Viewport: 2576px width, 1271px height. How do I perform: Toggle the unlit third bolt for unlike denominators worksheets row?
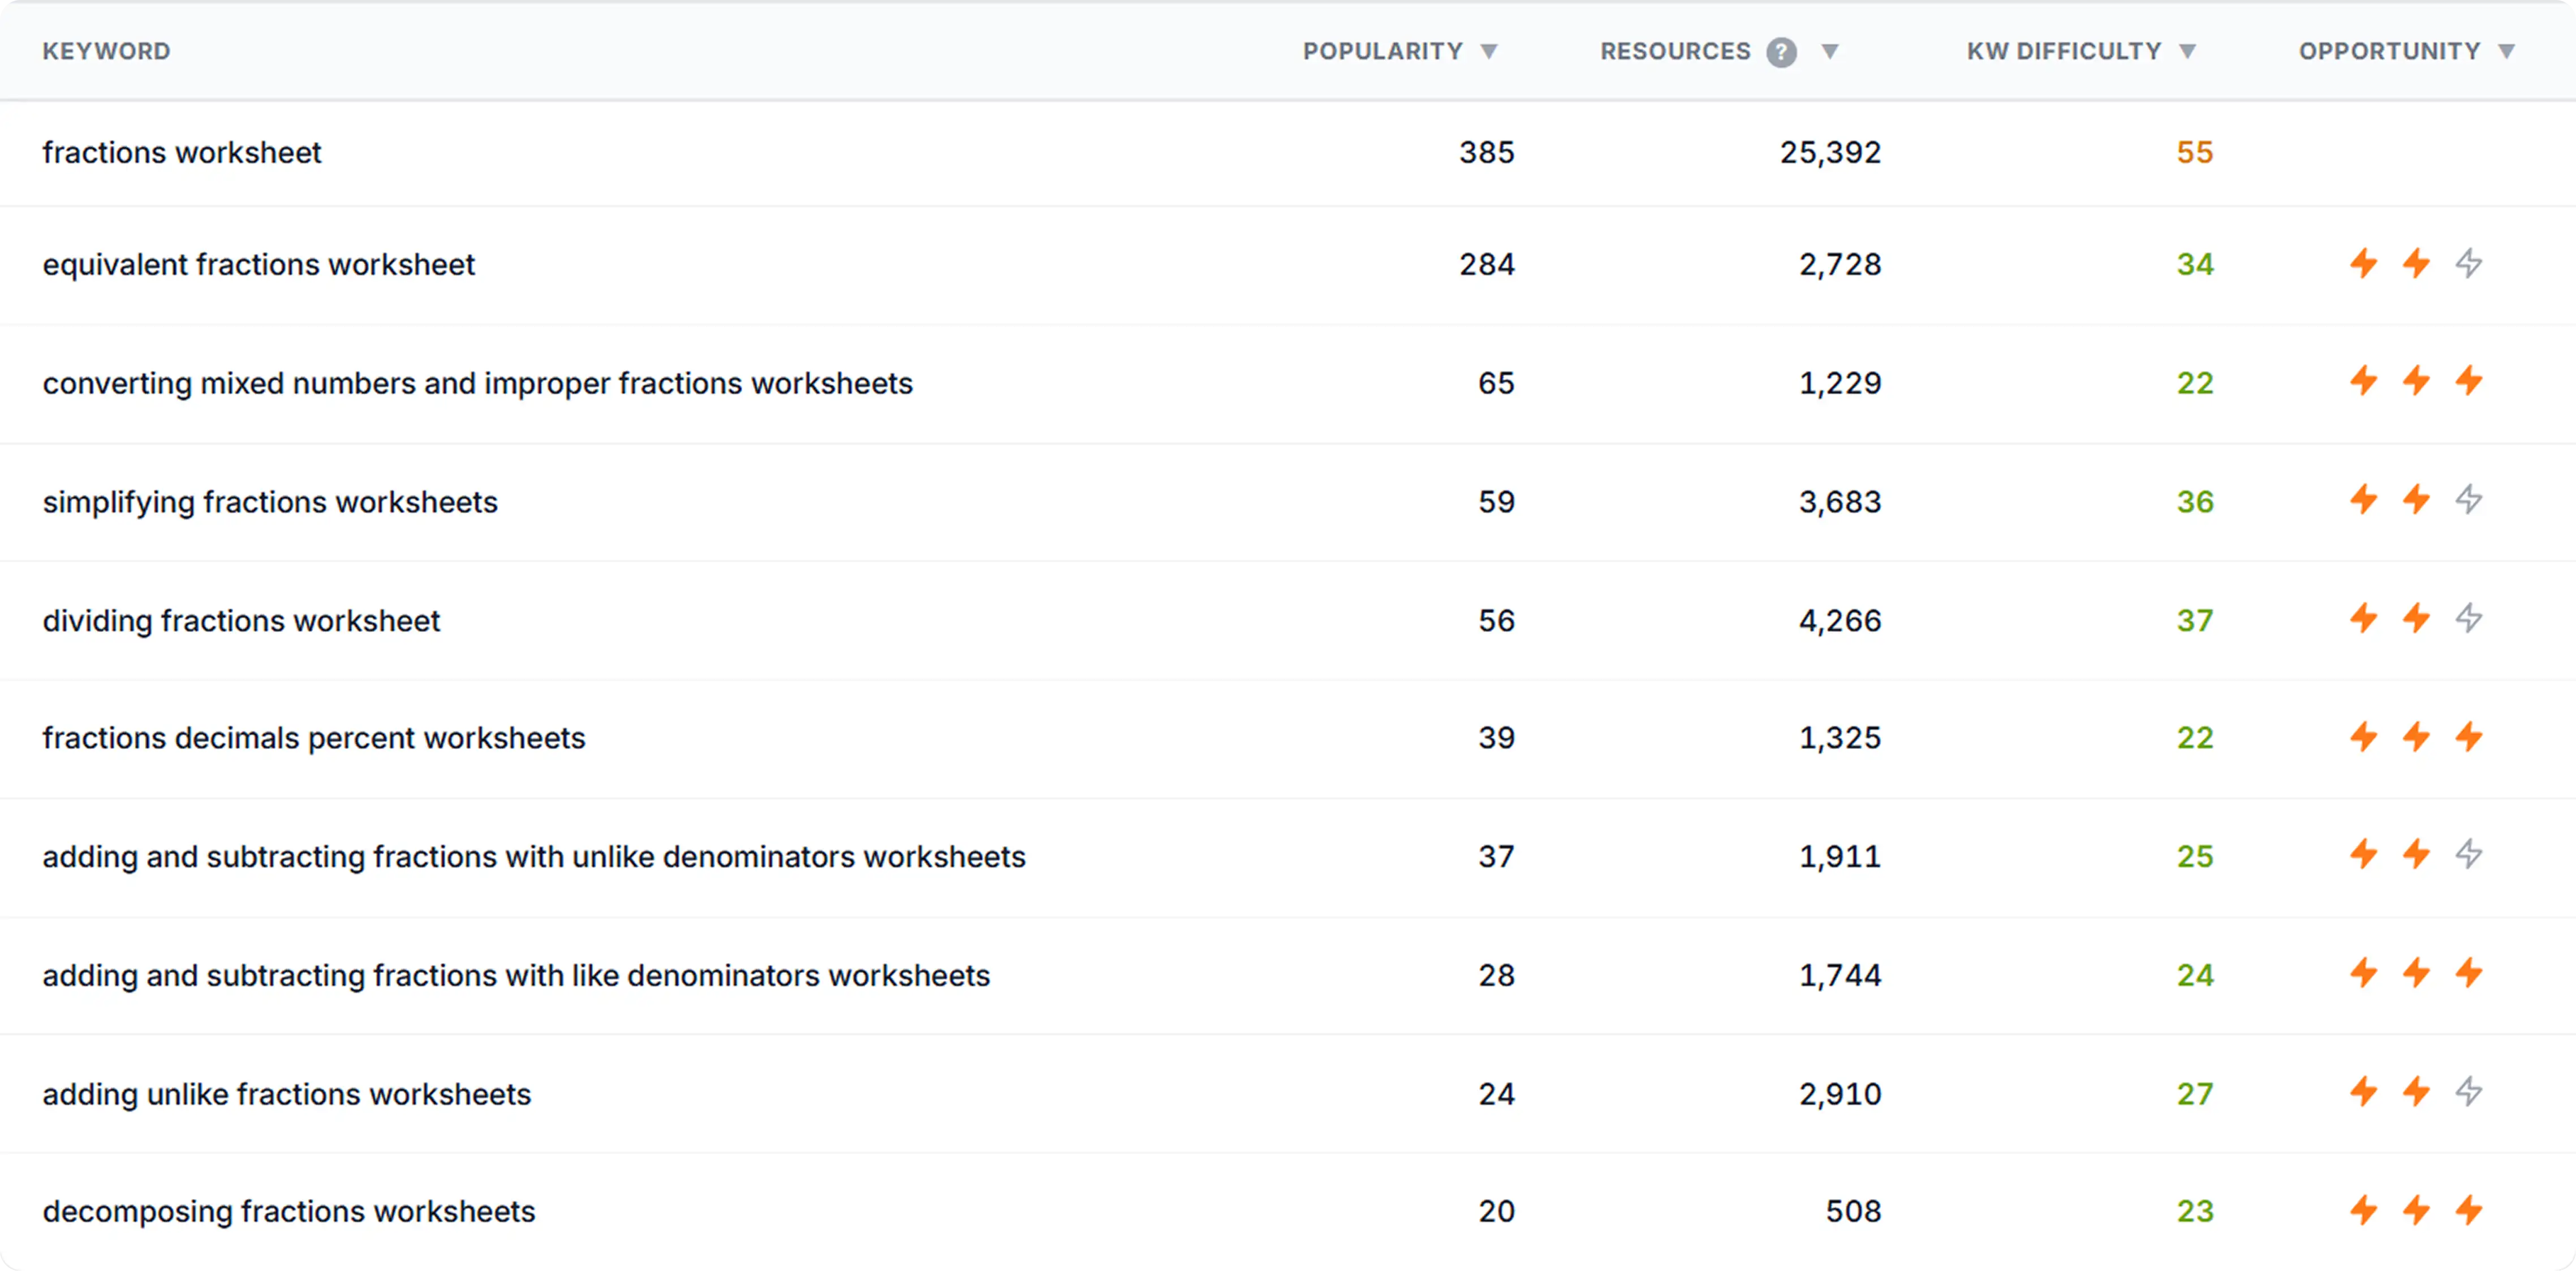coord(2469,856)
